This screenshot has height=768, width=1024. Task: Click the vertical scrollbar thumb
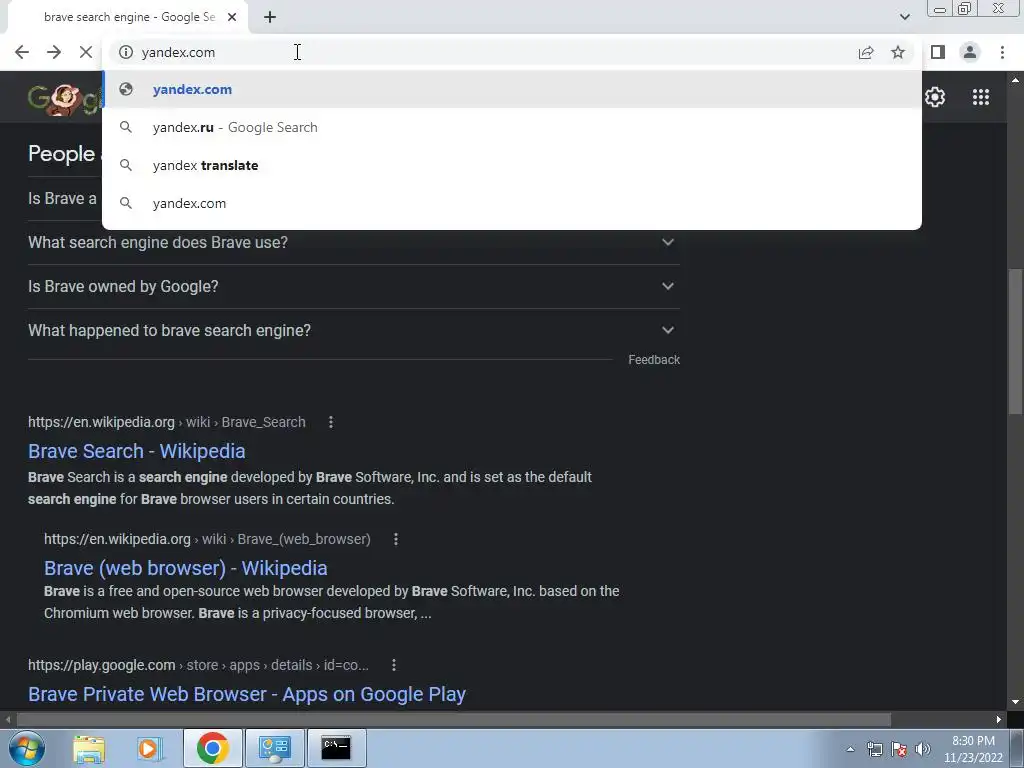point(1015,341)
